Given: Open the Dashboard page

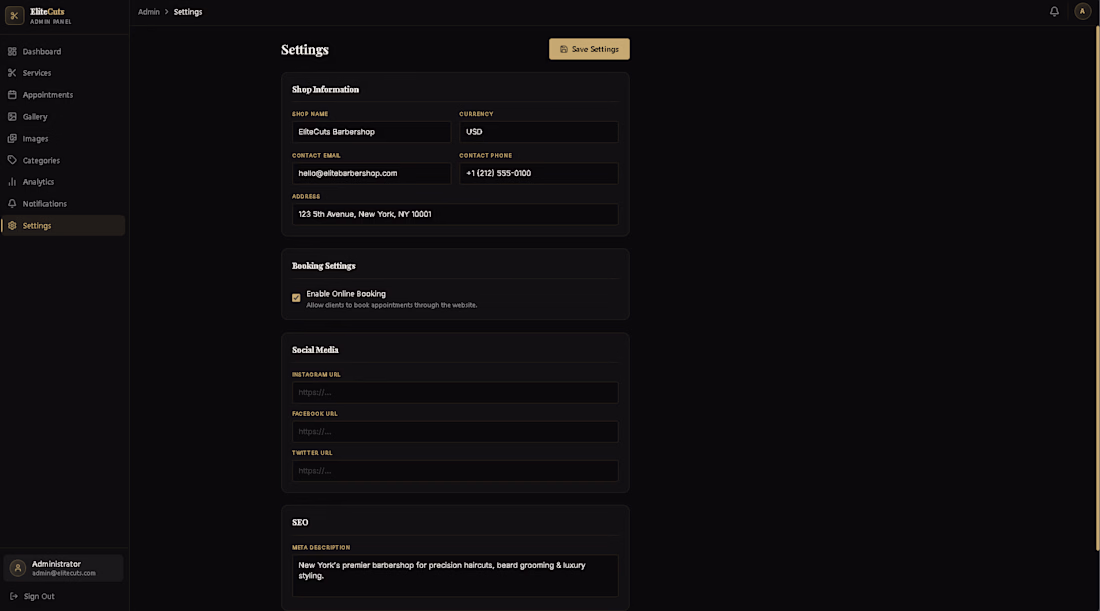Looking at the screenshot, I should coord(63,51).
